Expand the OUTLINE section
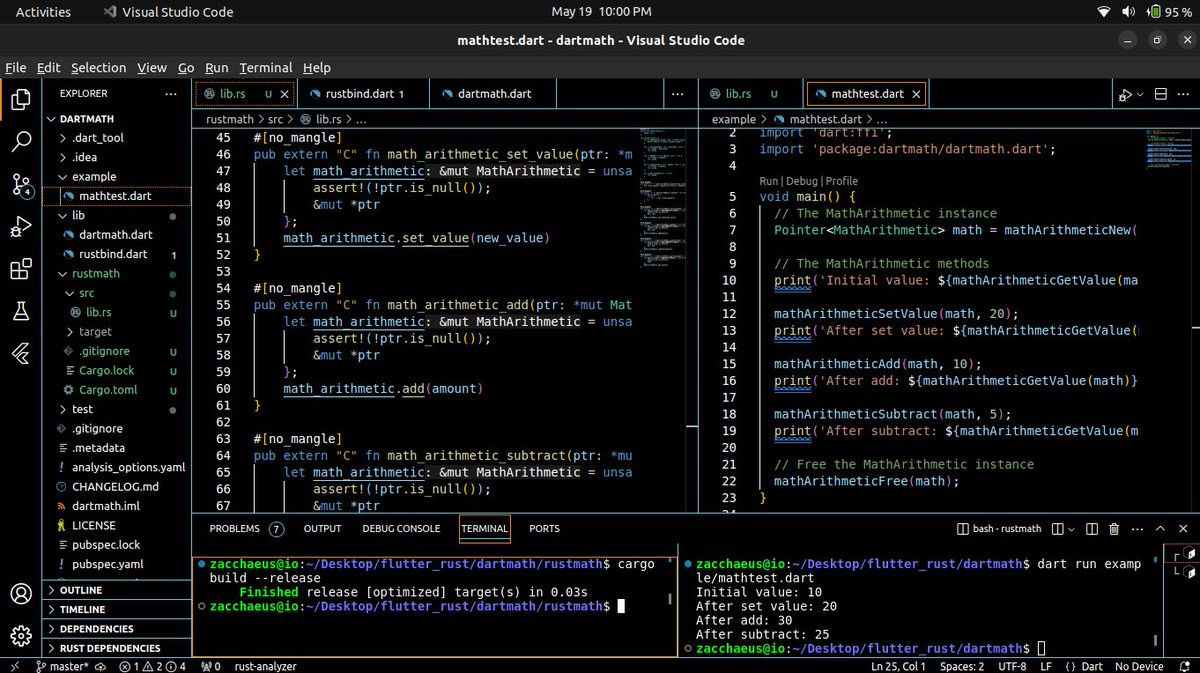Image resolution: width=1200 pixels, height=673 pixels. tap(115, 590)
